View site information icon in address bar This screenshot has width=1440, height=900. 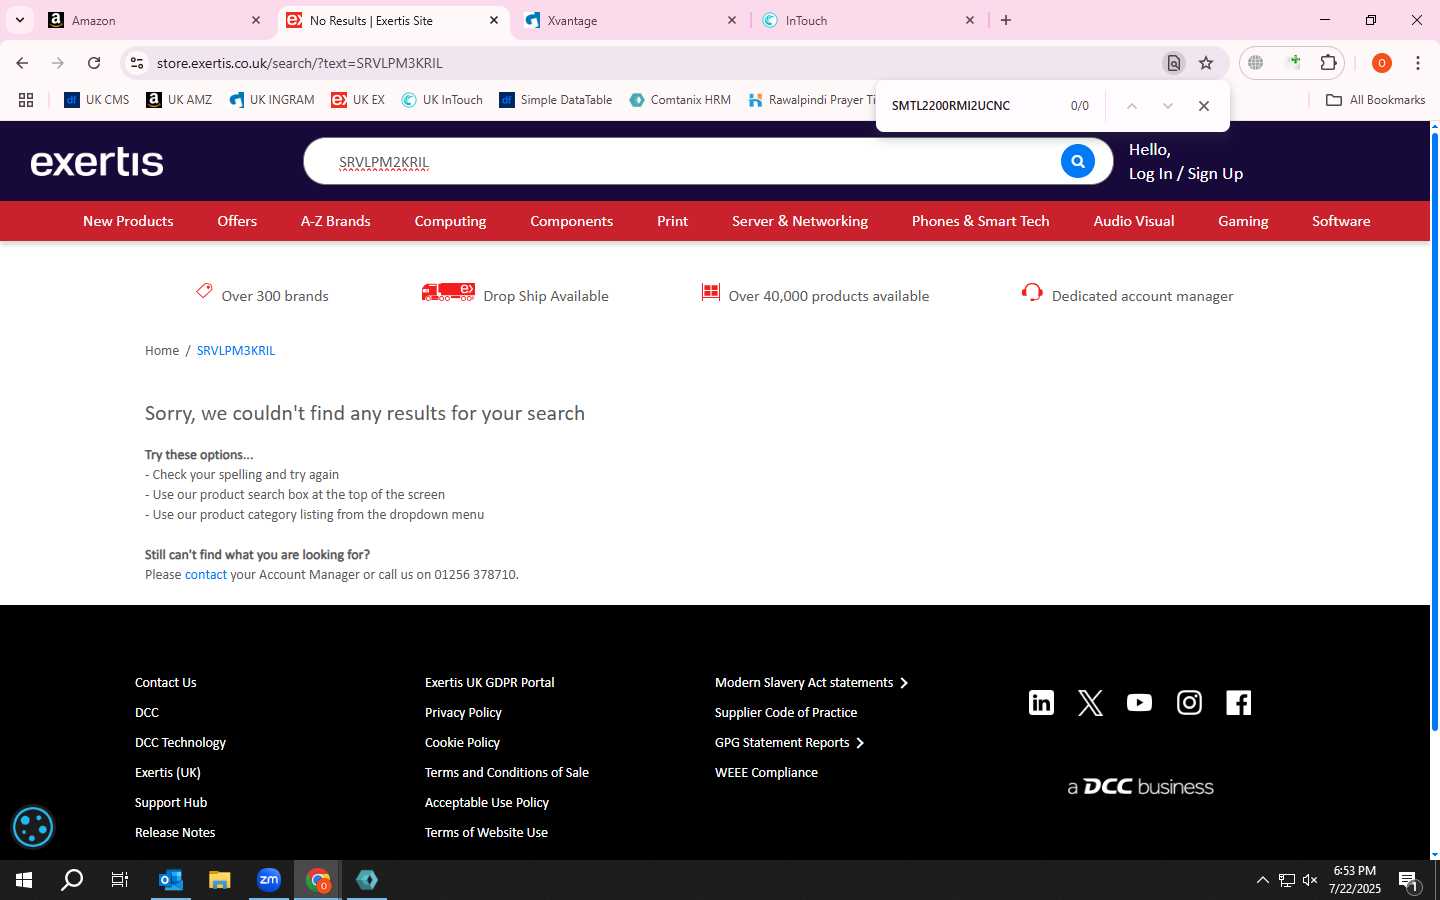tap(137, 63)
